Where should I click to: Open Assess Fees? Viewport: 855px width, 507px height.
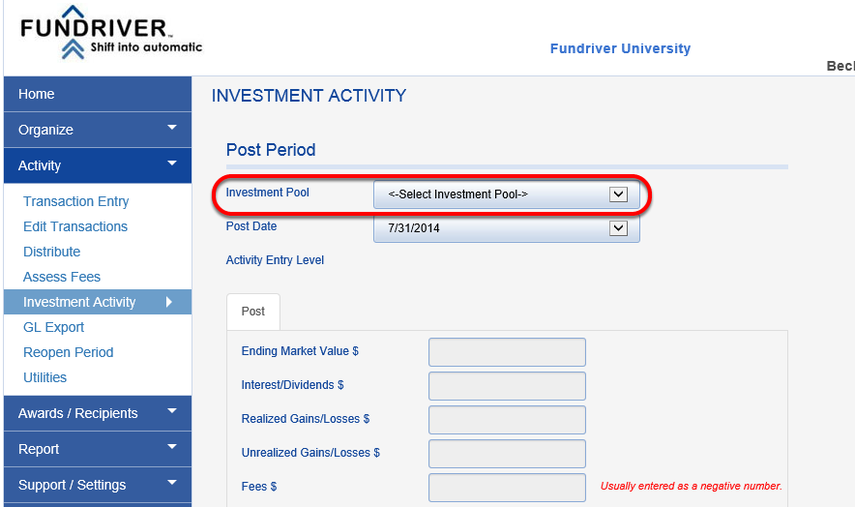pyautogui.click(x=62, y=276)
